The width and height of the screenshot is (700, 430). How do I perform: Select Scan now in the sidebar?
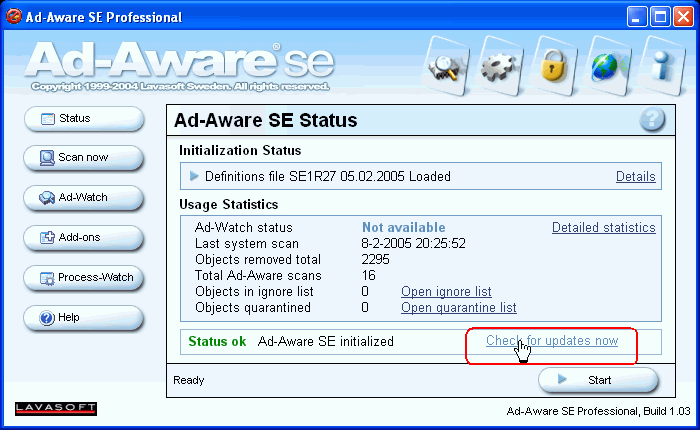point(84,158)
